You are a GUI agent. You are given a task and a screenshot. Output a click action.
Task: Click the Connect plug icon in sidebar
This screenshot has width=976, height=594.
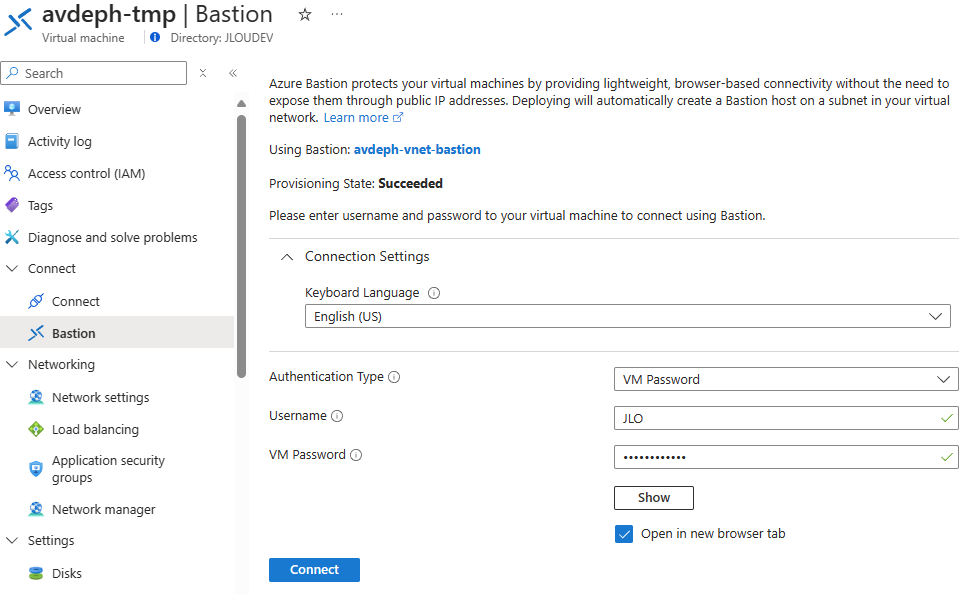click(36, 301)
